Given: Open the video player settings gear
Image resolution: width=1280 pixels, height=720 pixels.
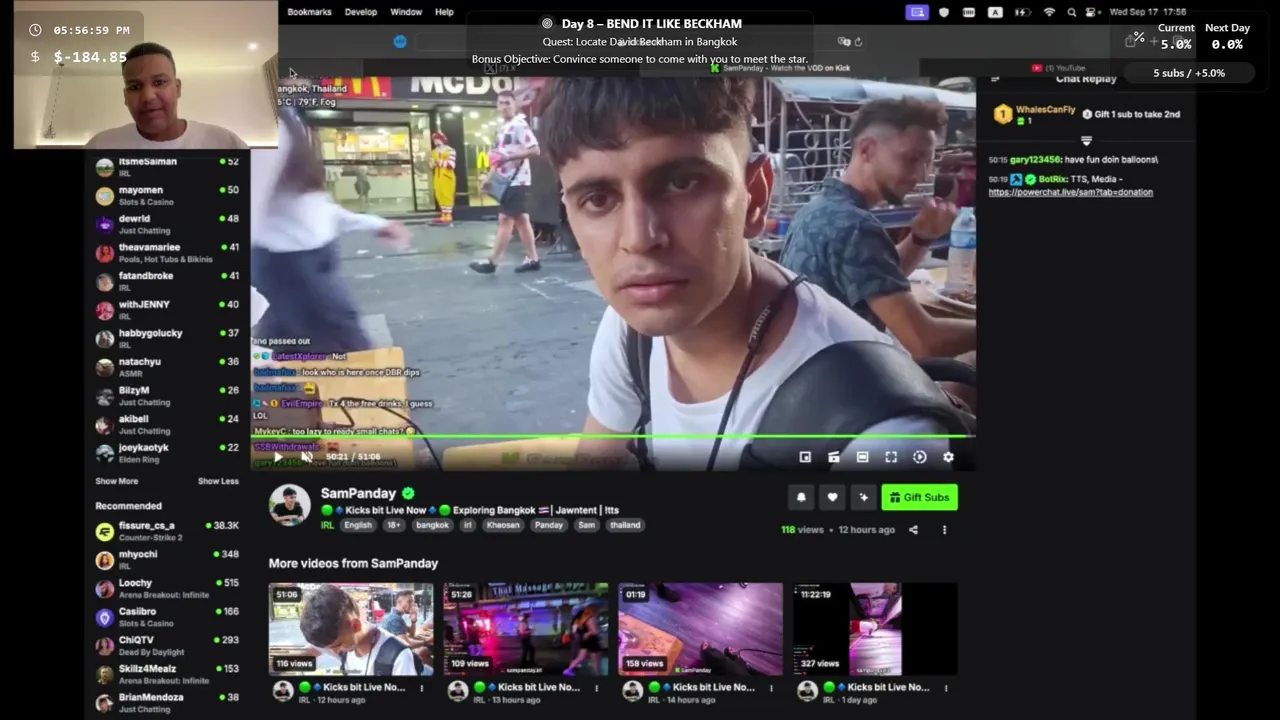Looking at the screenshot, I should 948,457.
